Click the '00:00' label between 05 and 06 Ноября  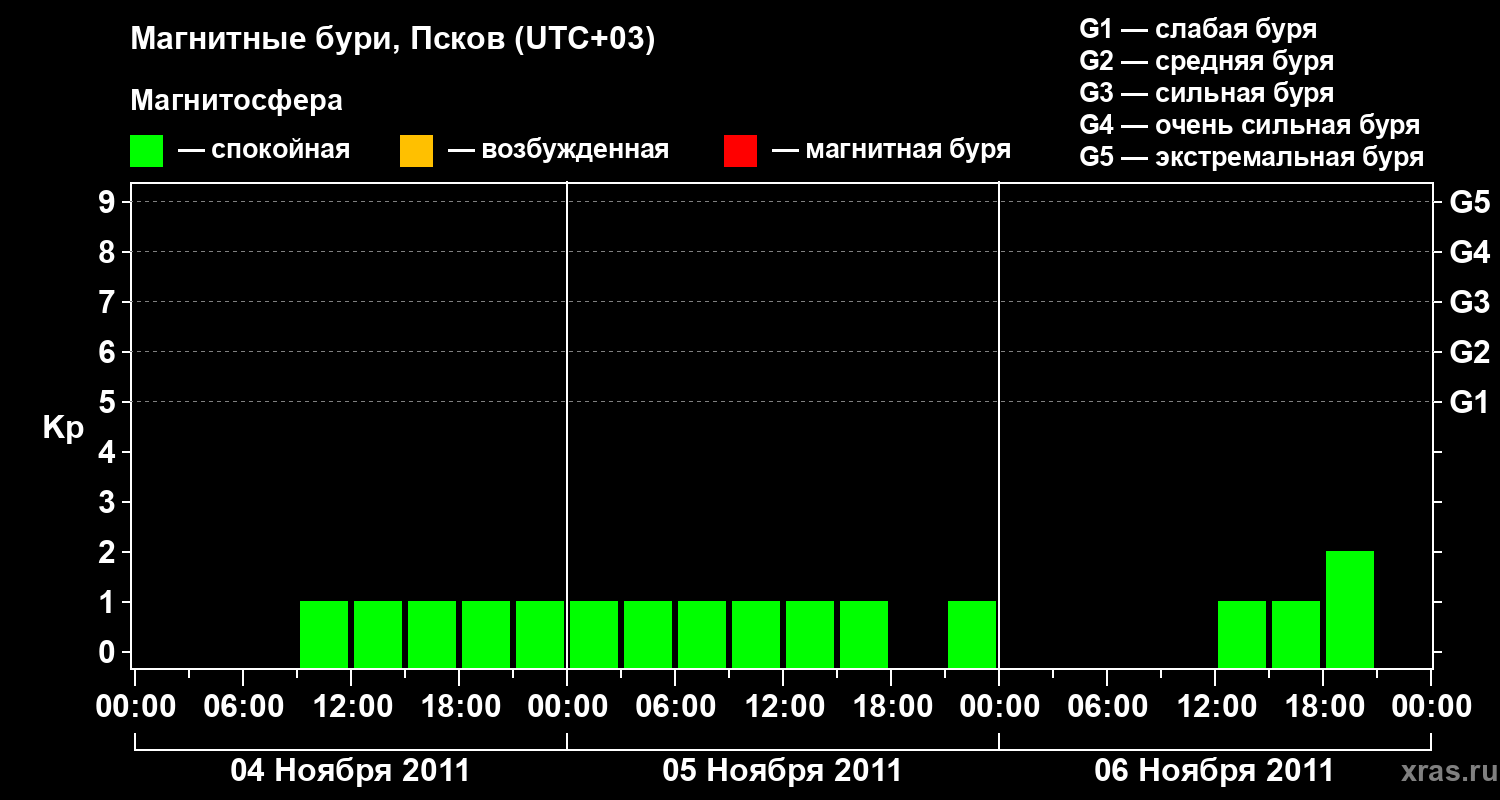[999, 707]
